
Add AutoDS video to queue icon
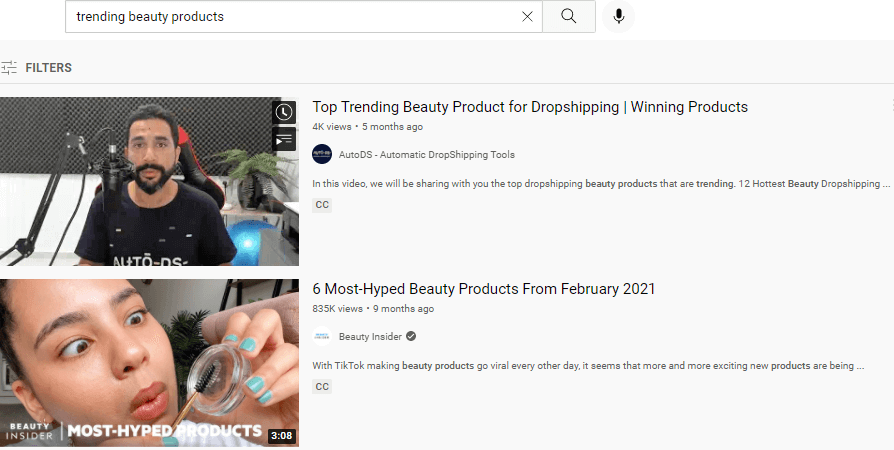pyautogui.click(x=284, y=139)
